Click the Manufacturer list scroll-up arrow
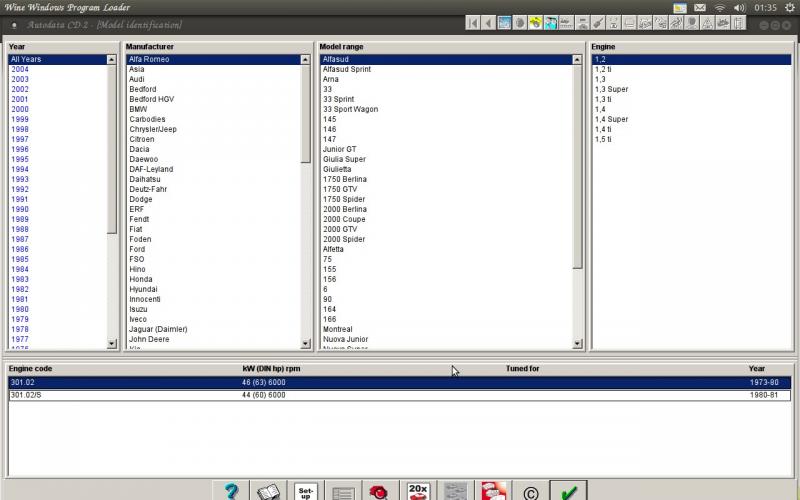Viewport: 800px width, 500px height. (x=305, y=60)
